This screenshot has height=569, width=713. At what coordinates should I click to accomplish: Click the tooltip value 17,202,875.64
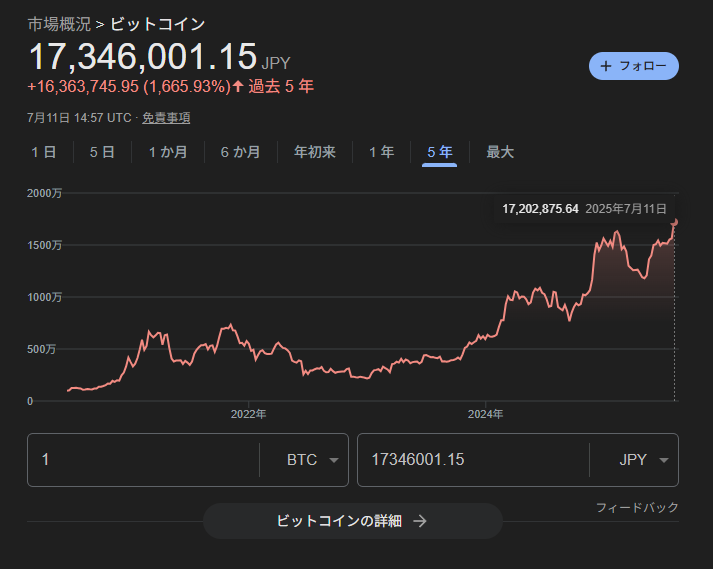click(x=540, y=209)
